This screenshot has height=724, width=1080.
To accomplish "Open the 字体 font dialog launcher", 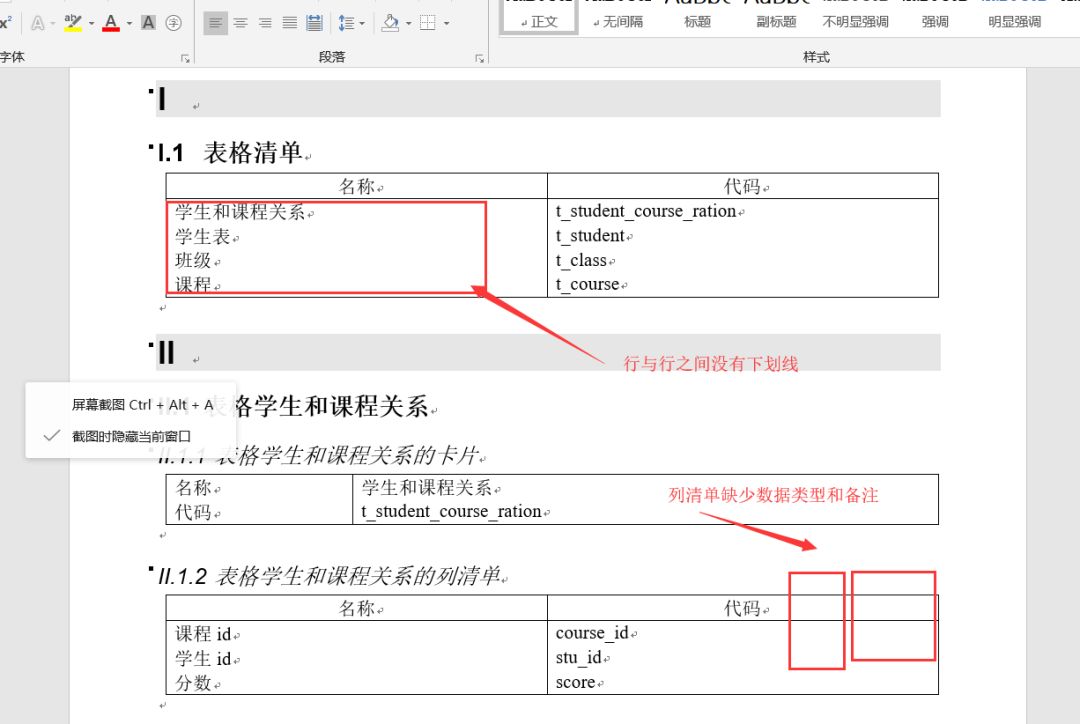I will (x=185, y=59).
